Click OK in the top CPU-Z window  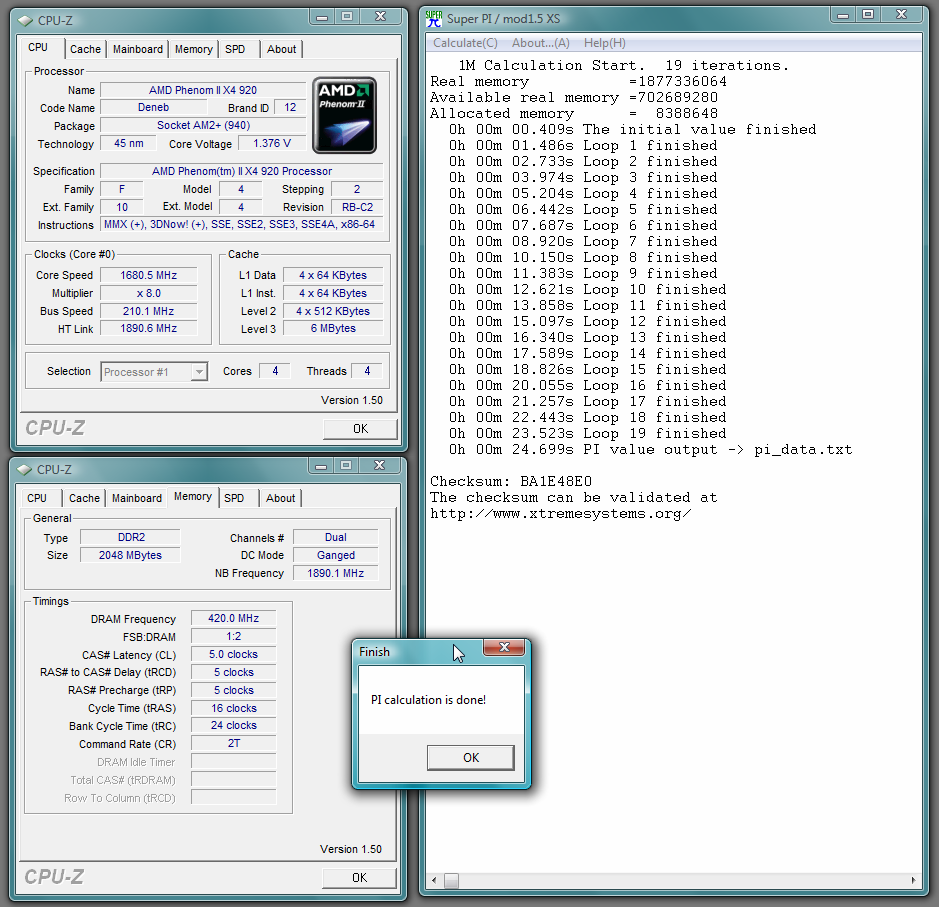pos(360,429)
